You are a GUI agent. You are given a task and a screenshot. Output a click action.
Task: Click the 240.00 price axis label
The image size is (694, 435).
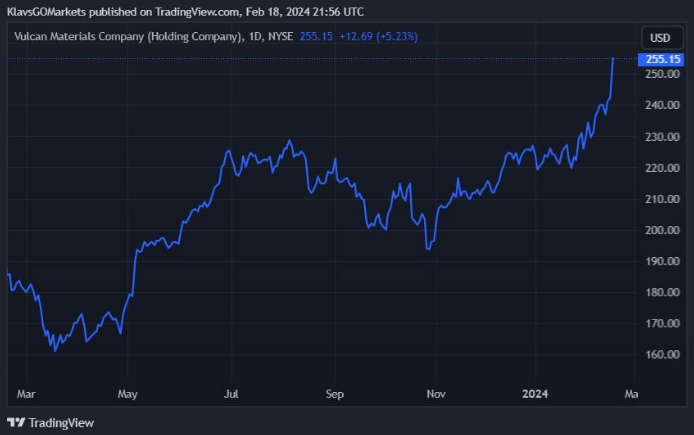coord(662,105)
